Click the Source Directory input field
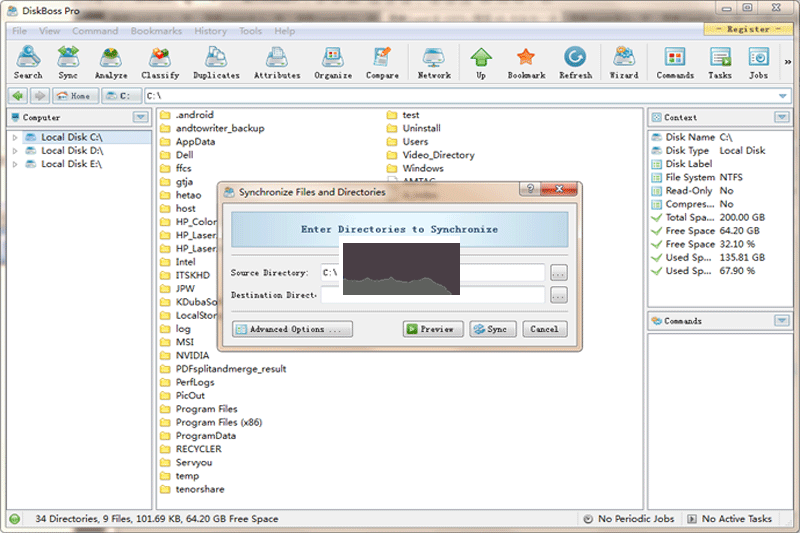This screenshot has height=533, width=800. click(433, 273)
